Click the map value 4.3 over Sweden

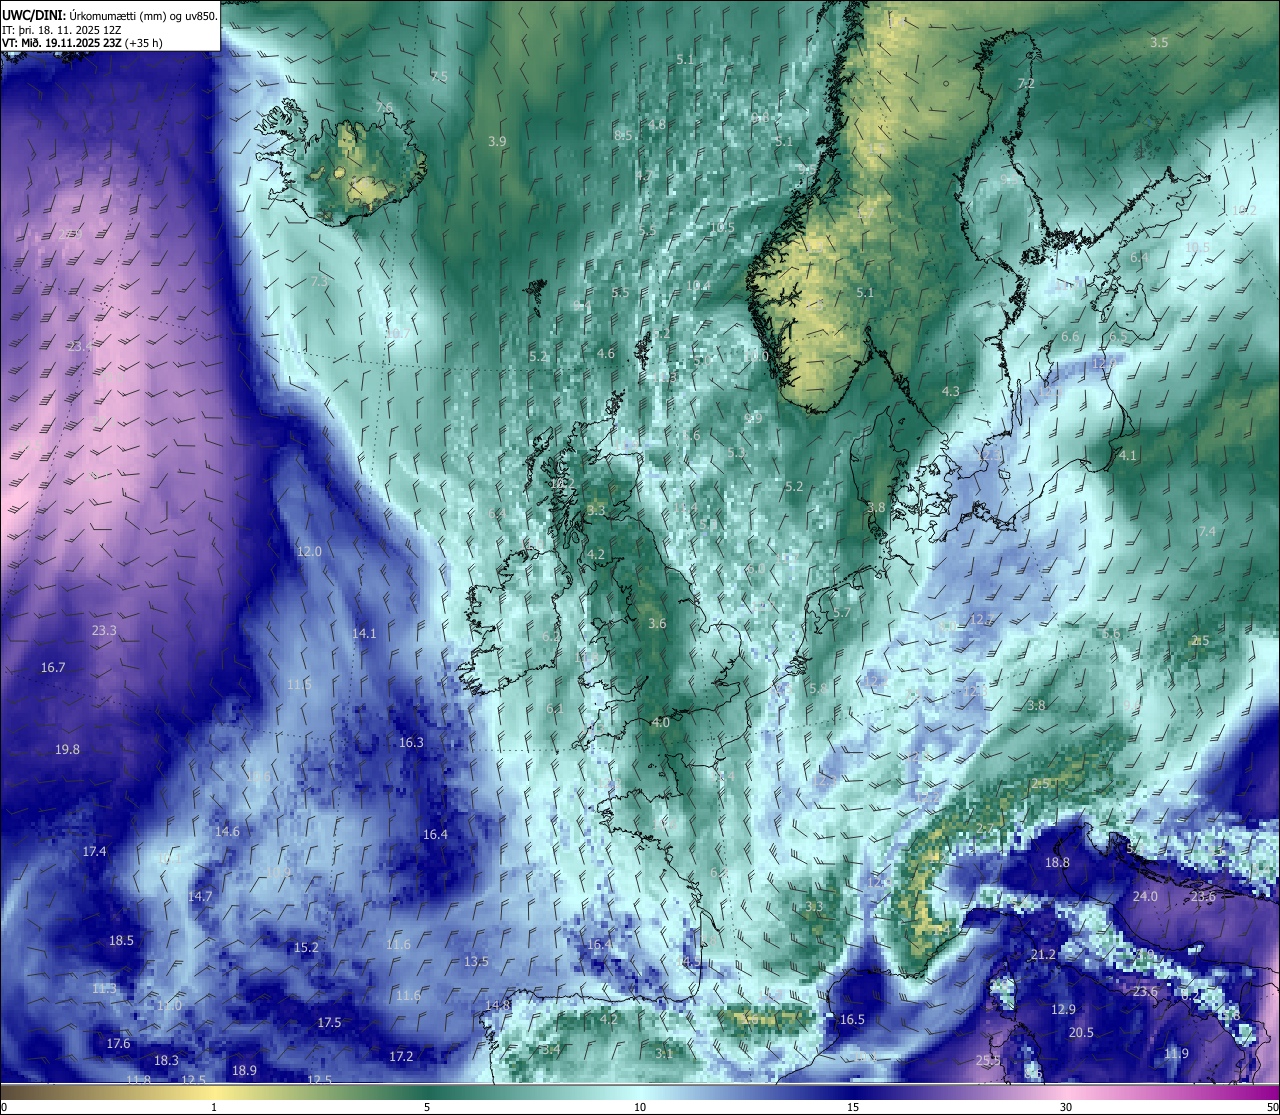[951, 392]
